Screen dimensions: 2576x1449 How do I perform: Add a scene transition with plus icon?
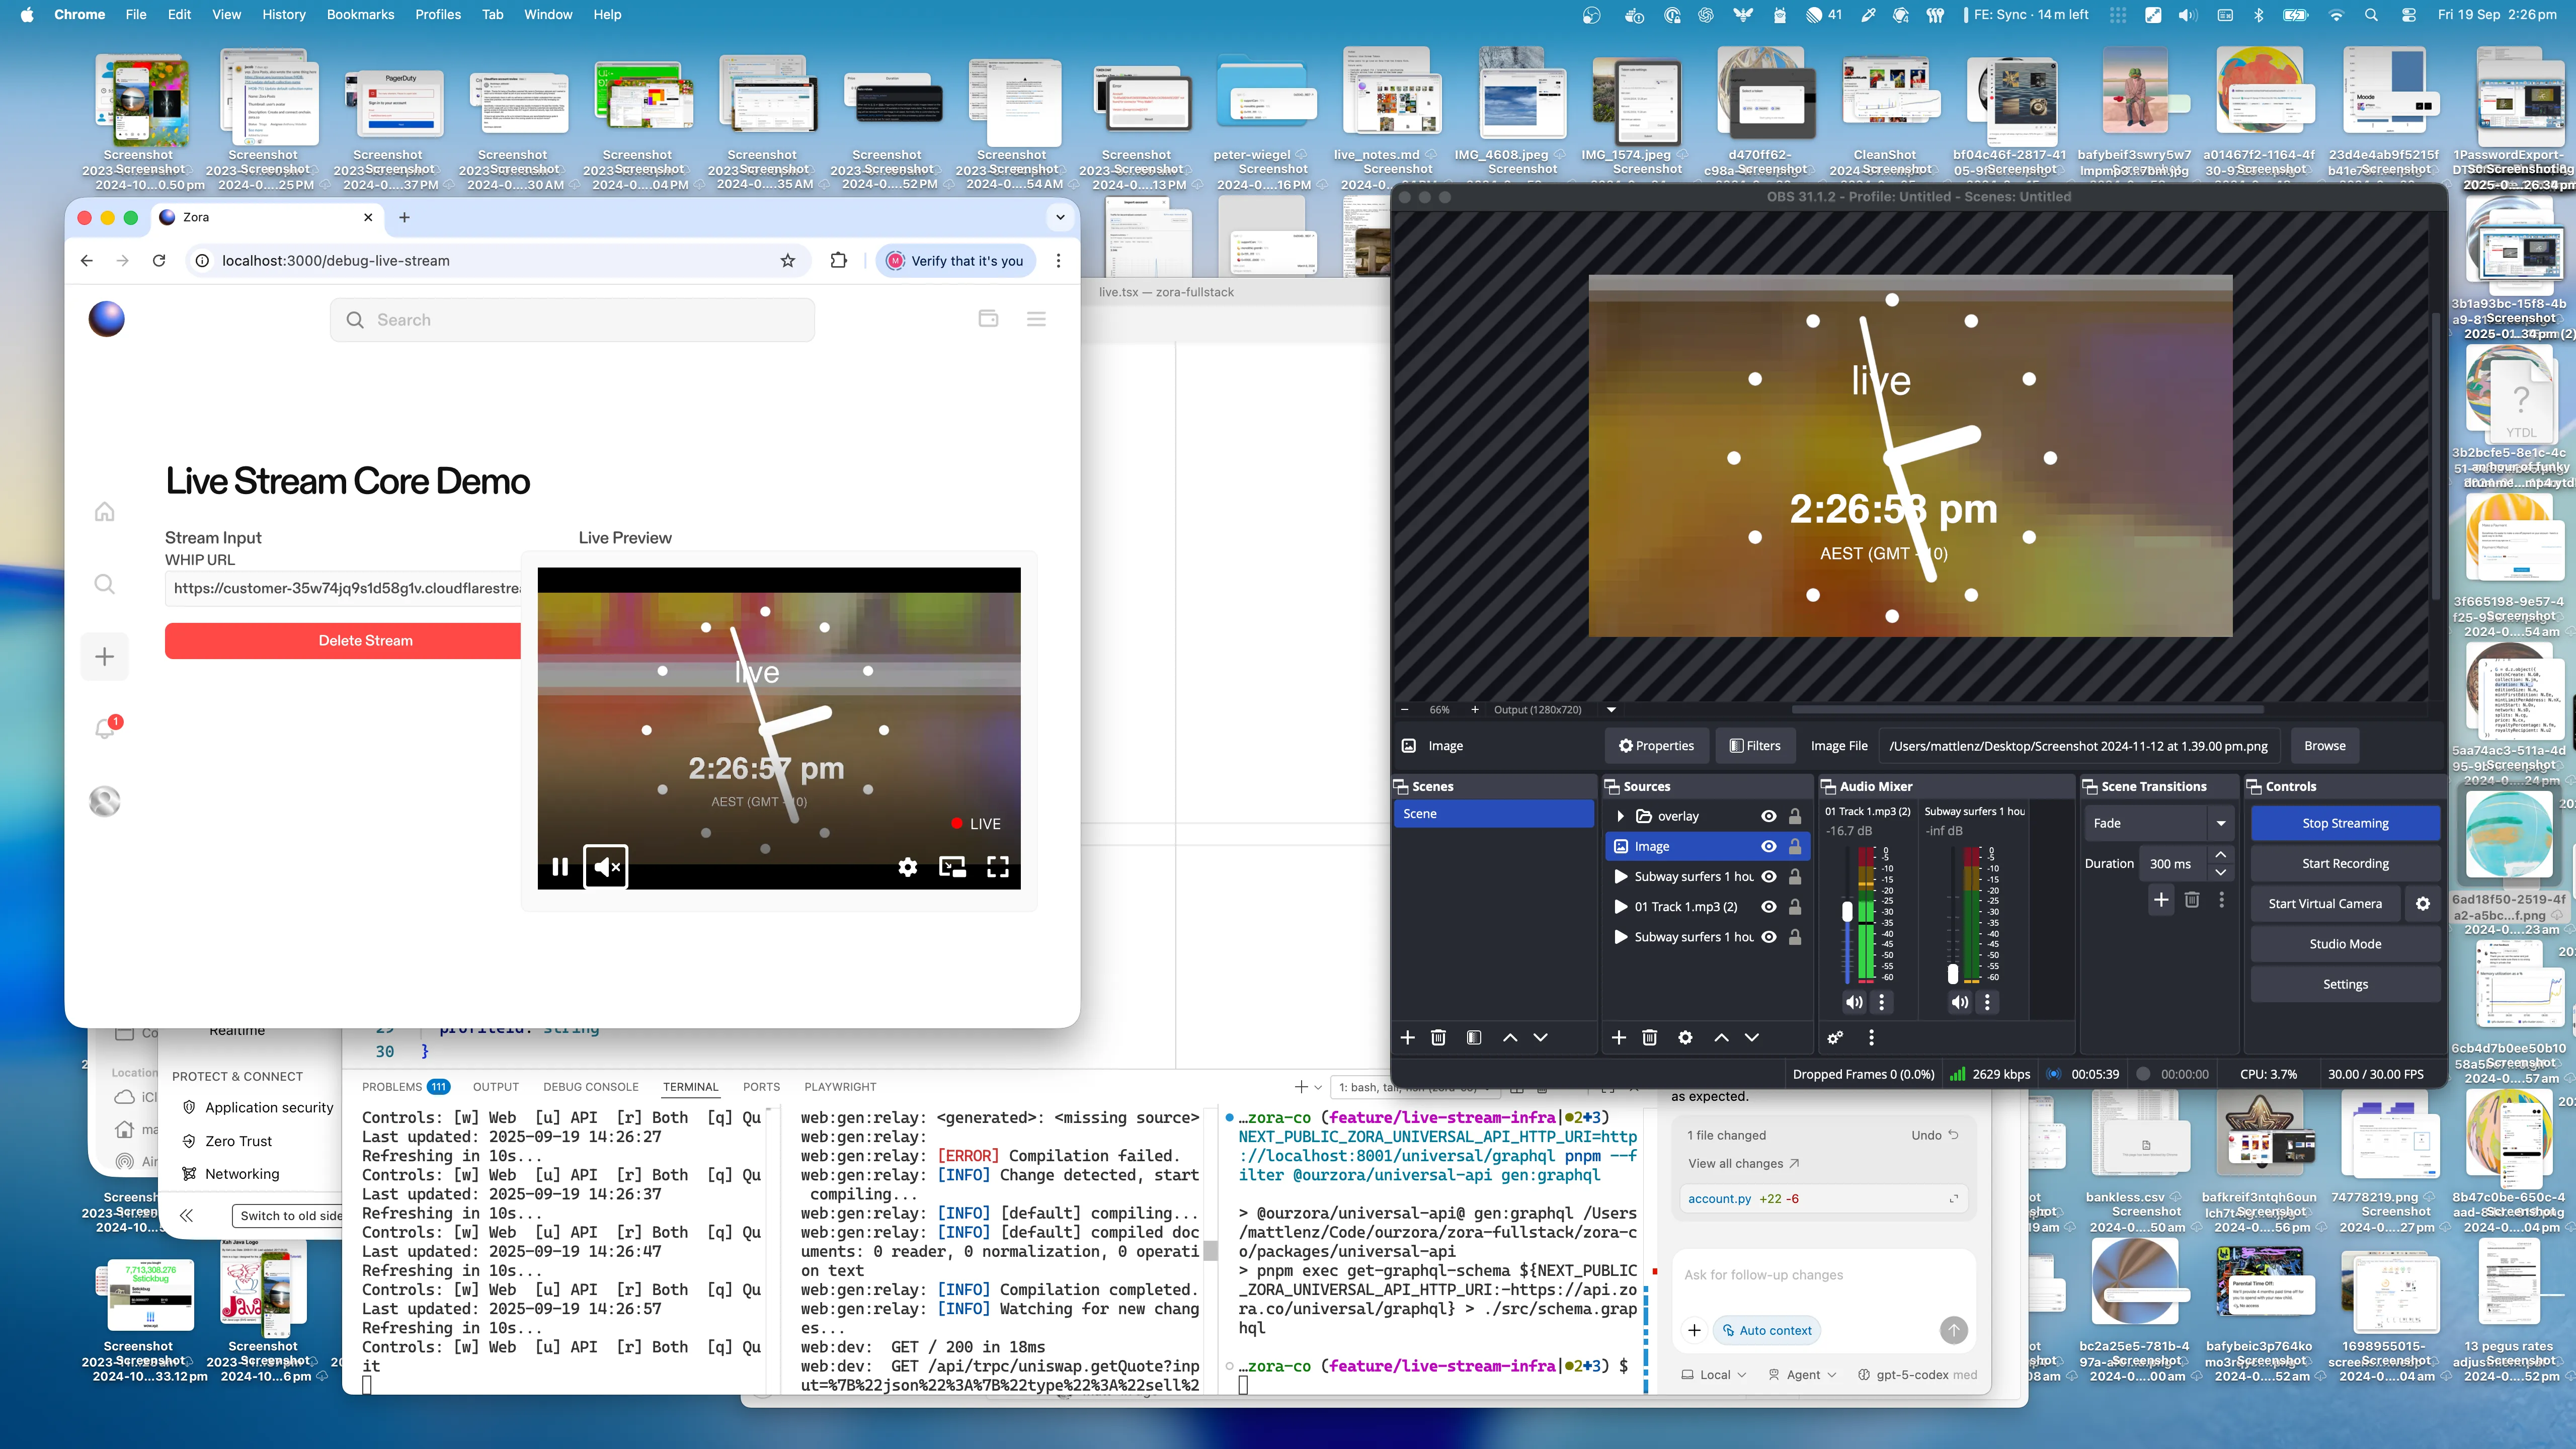(x=2161, y=899)
